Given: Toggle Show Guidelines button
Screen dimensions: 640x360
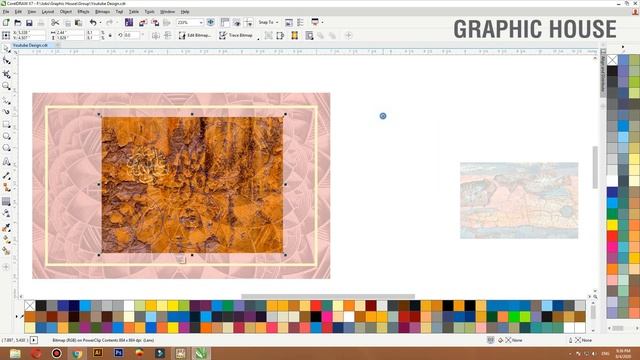Looking at the screenshot, I should [249, 22].
